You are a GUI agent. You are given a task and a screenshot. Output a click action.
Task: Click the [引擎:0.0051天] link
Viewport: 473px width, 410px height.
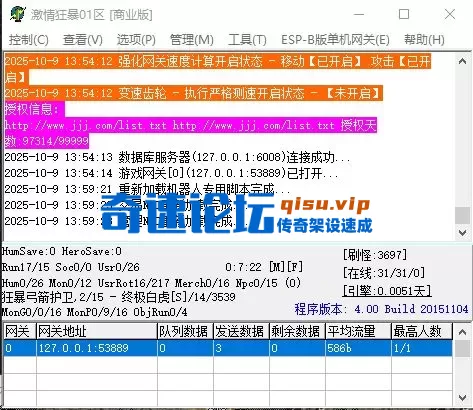click(387, 291)
